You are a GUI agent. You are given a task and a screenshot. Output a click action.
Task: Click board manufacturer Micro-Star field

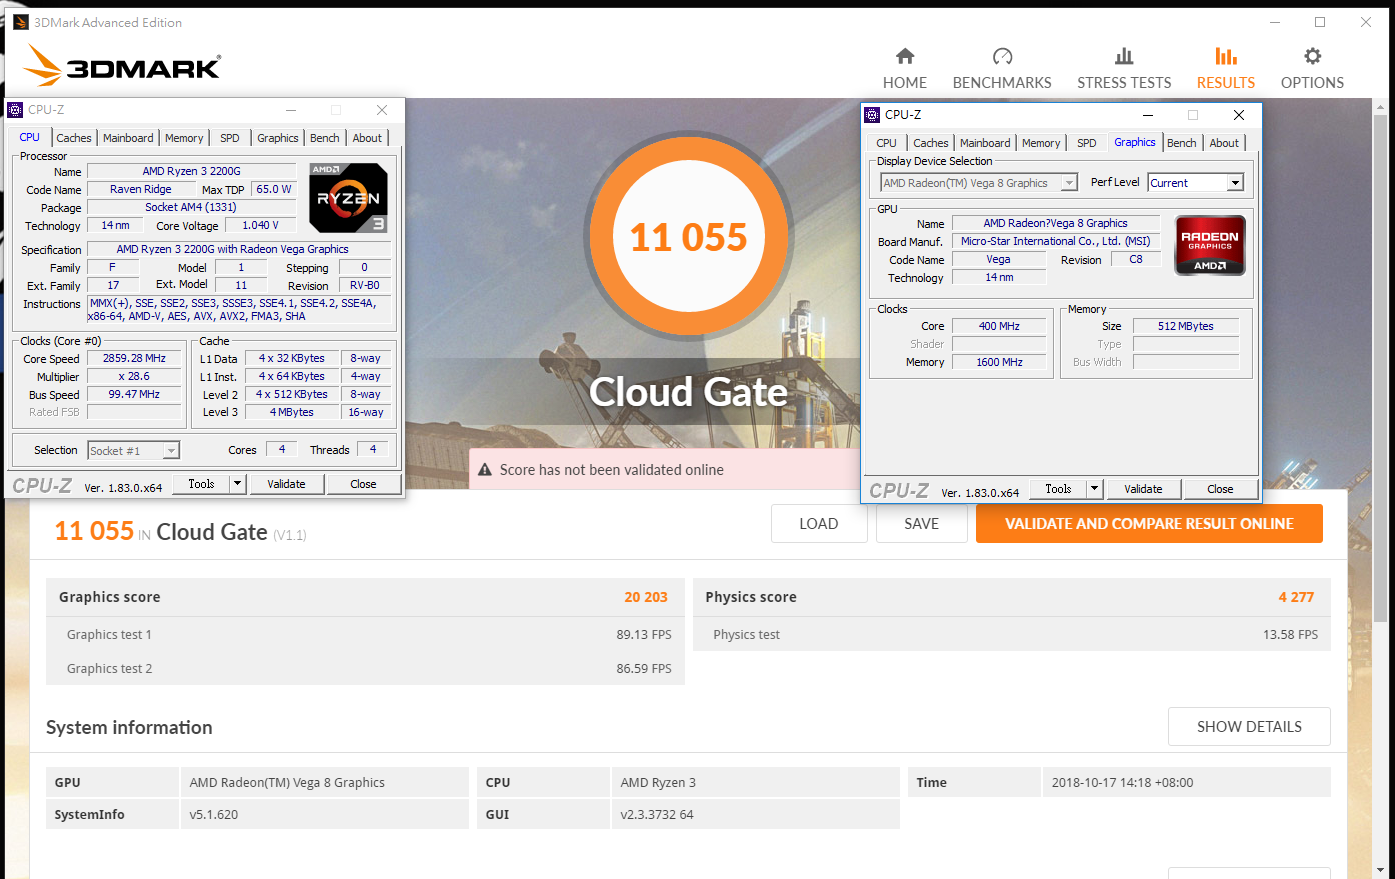pos(1055,241)
